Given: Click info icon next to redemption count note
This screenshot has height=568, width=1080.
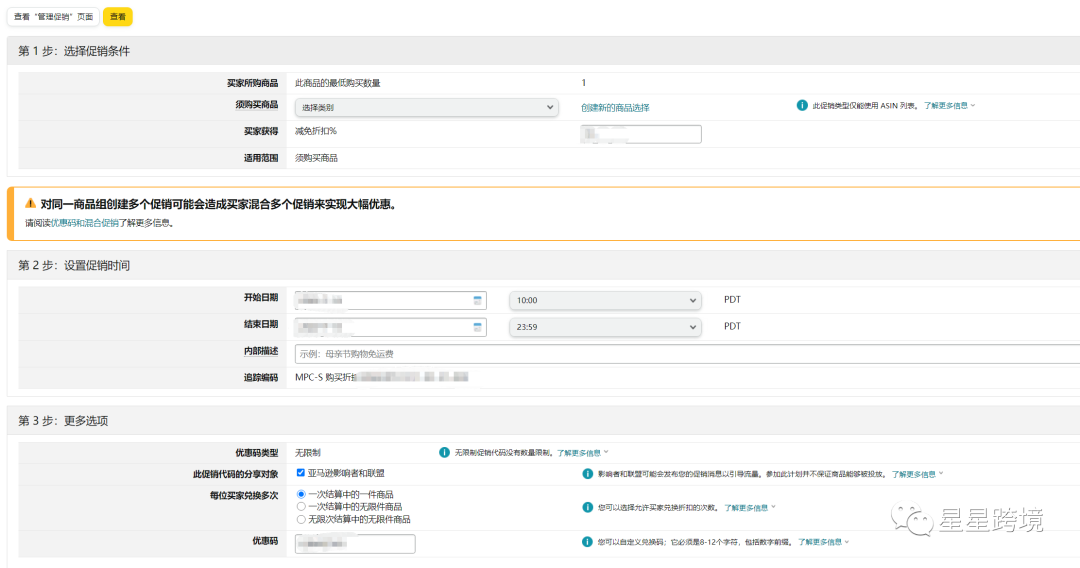Looking at the screenshot, I should point(587,507).
